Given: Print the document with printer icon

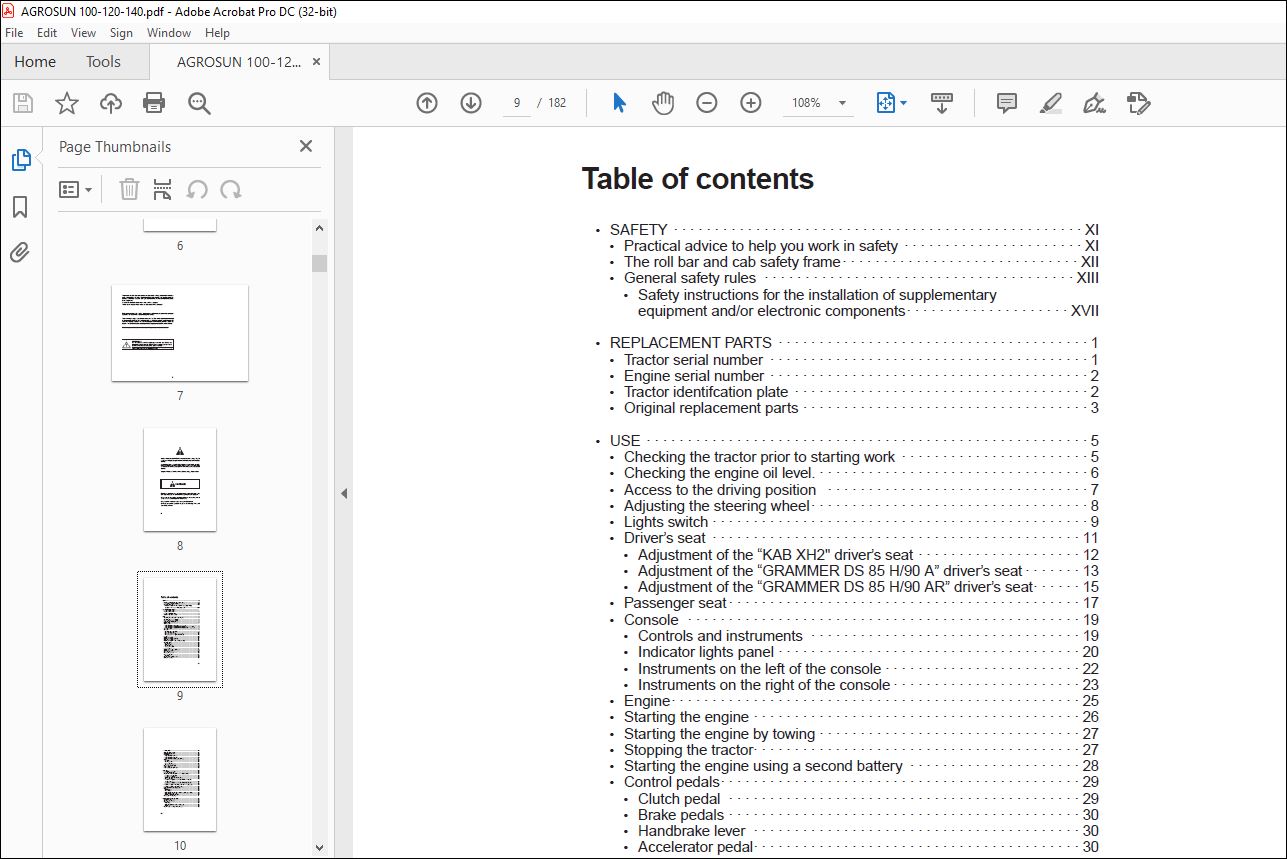Looking at the screenshot, I should (x=153, y=103).
